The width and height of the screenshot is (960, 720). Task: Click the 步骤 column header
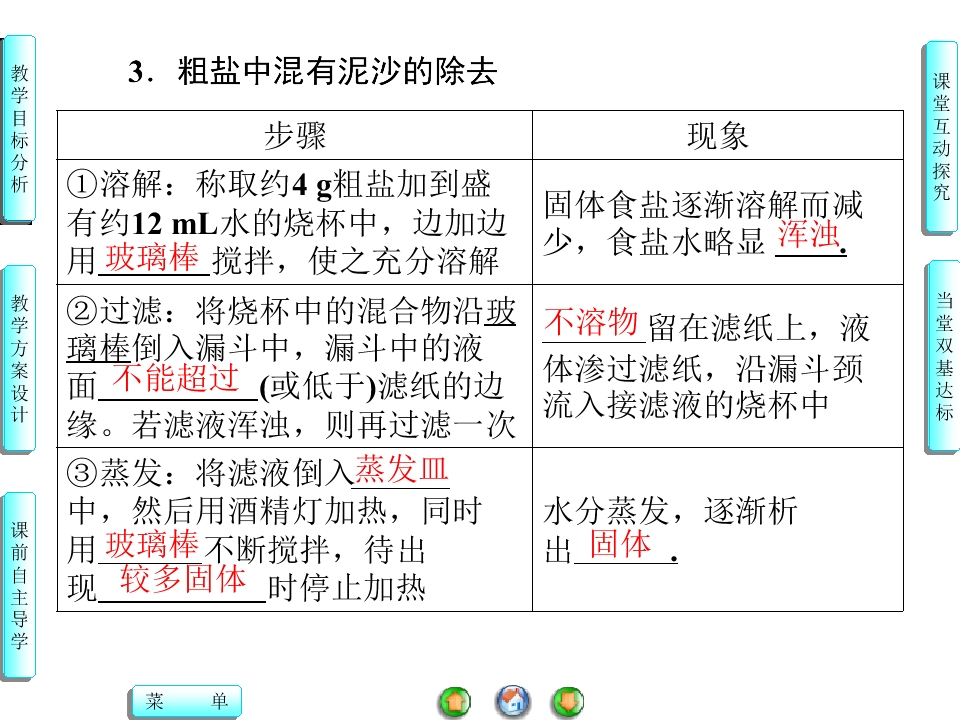tap(294, 135)
